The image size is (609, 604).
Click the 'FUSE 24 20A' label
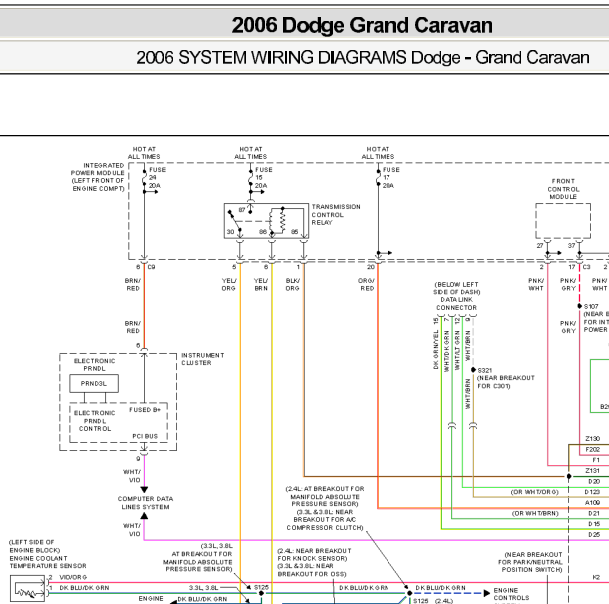click(x=157, y=178)
